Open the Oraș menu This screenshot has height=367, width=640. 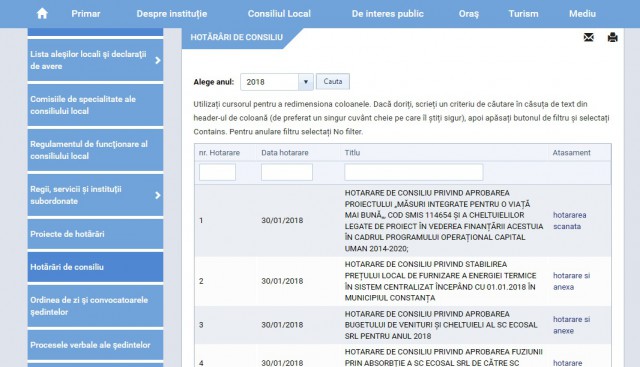pos(469,14)
